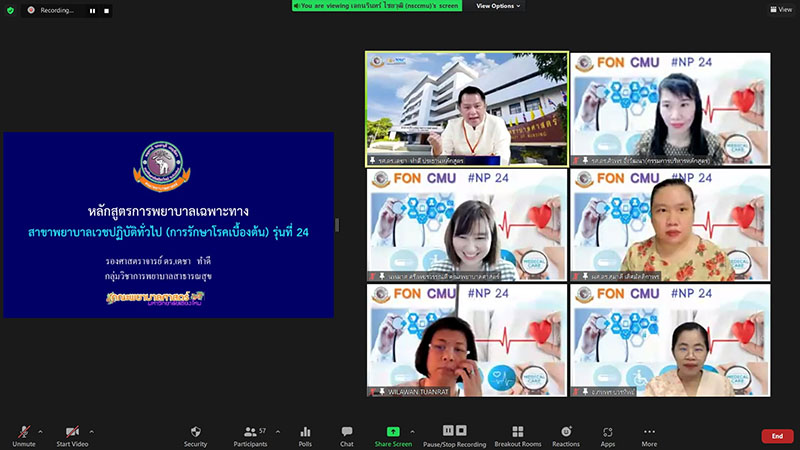The image size is (800, 450).
Task: Start Video camera
Action: 72,436
